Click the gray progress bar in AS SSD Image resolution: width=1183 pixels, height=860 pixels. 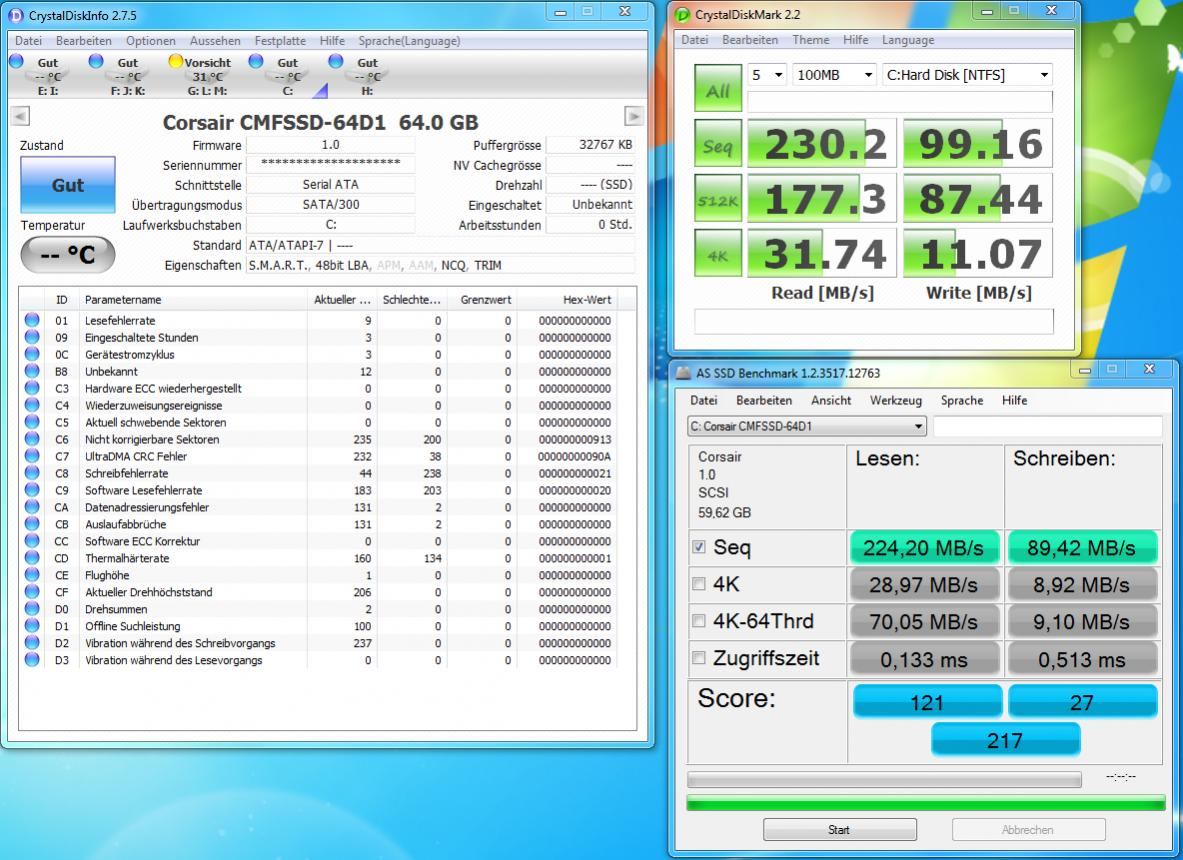pyautogui.click(x=884, y=779)
